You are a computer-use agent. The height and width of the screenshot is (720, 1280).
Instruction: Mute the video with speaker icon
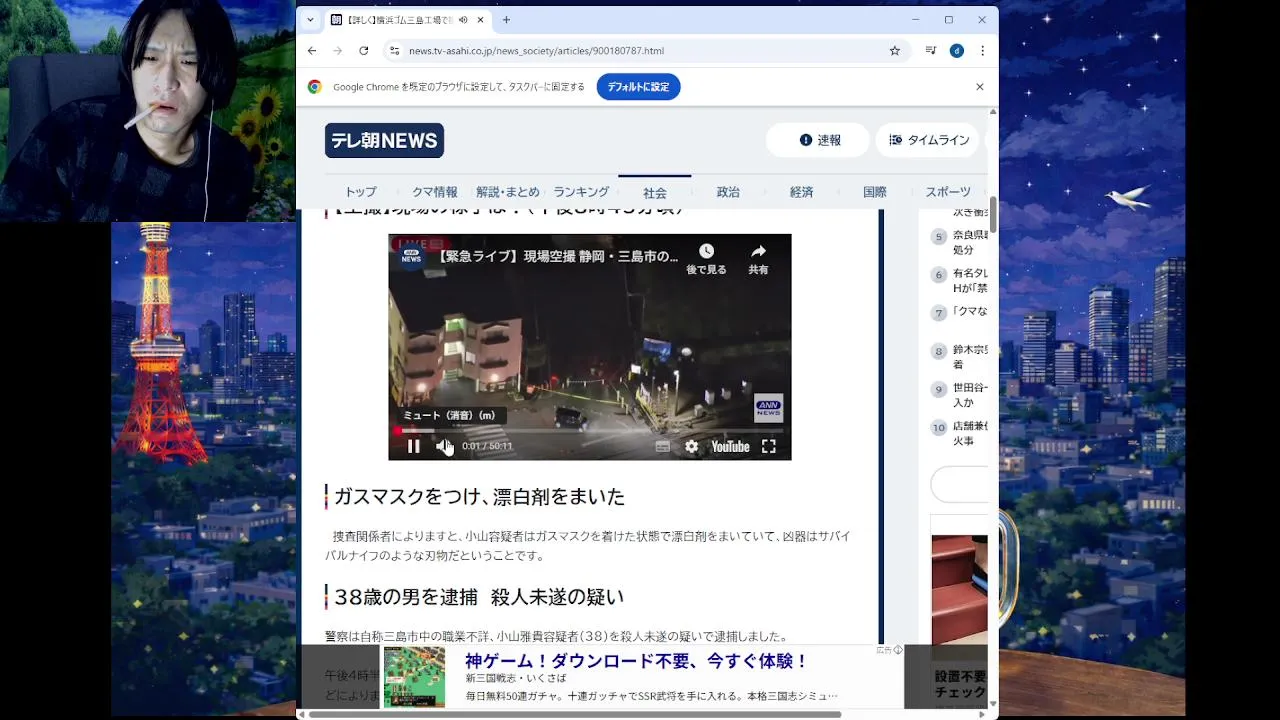click(443, 447)
